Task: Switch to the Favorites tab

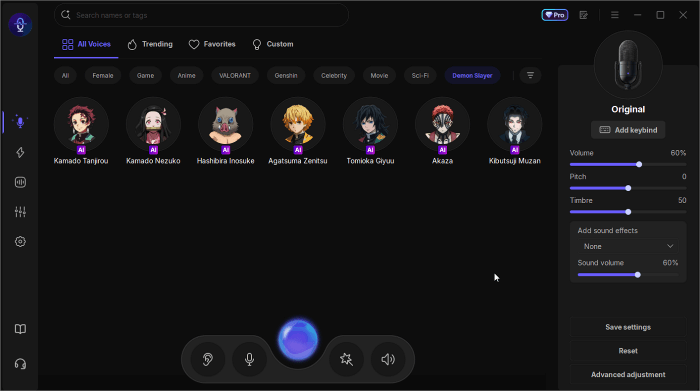Action: [x=212, y=44]
